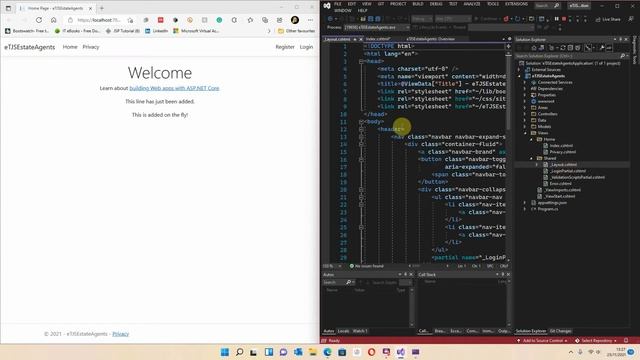Viewport: 640px width, 360px height.
Task: Click the browser address bar
Action: (101, 20)
